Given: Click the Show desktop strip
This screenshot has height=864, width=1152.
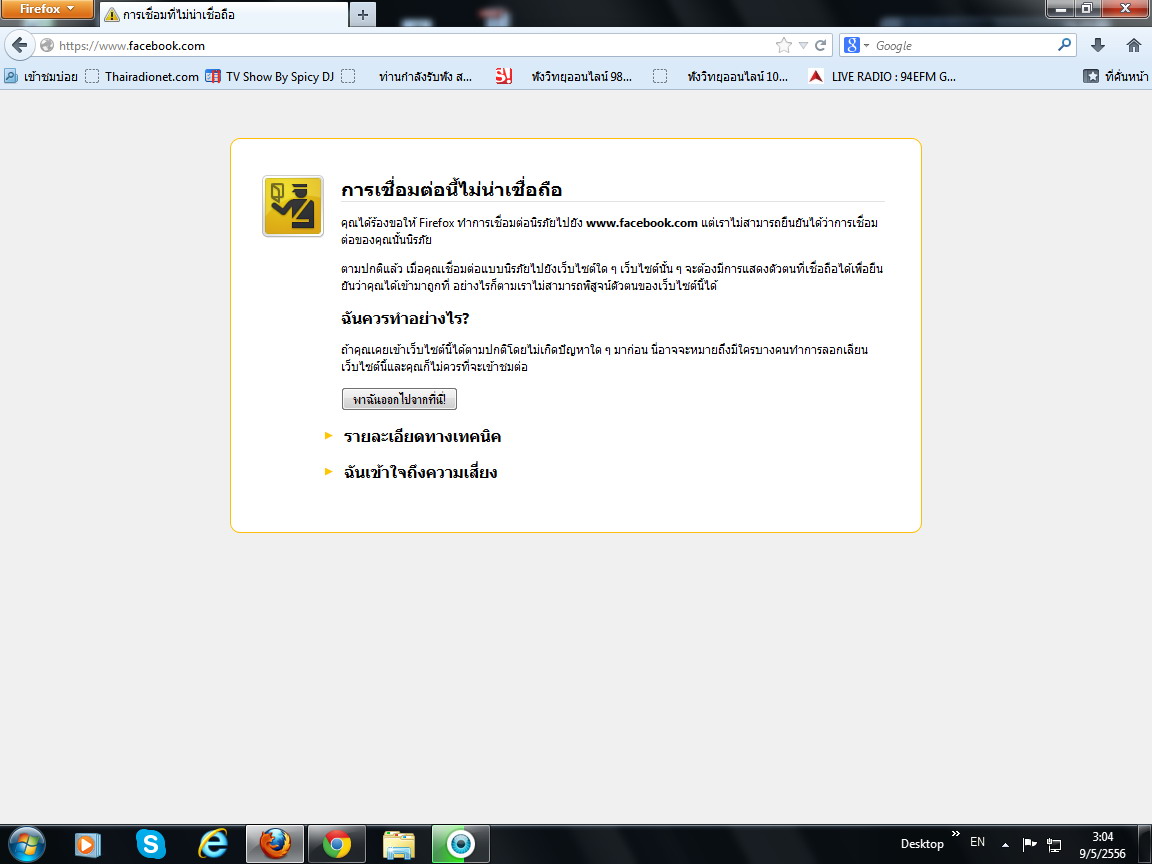Looking at the screenshot, I should 1145,844.
